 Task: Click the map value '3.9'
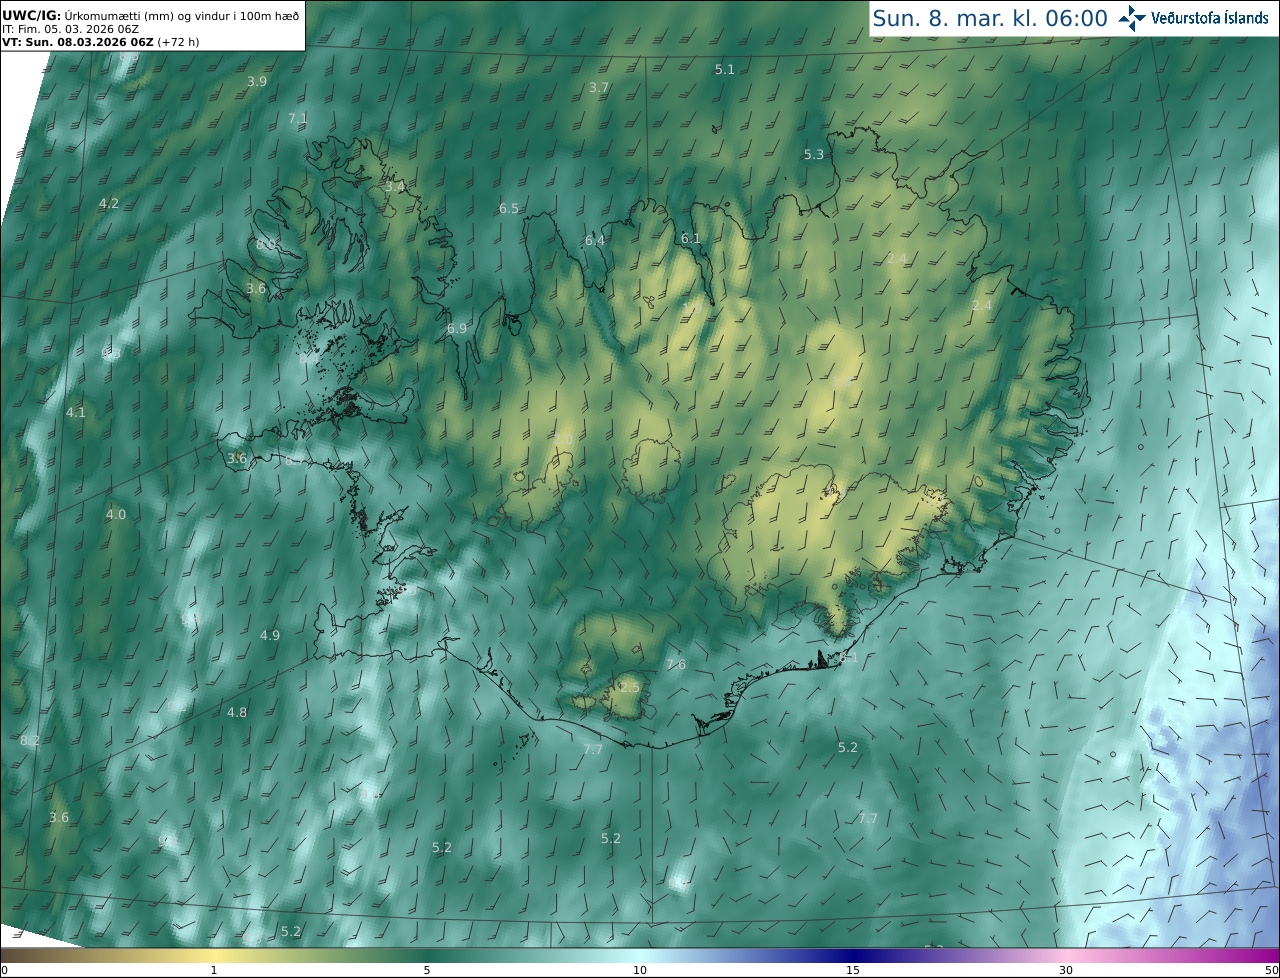(257, 81)
